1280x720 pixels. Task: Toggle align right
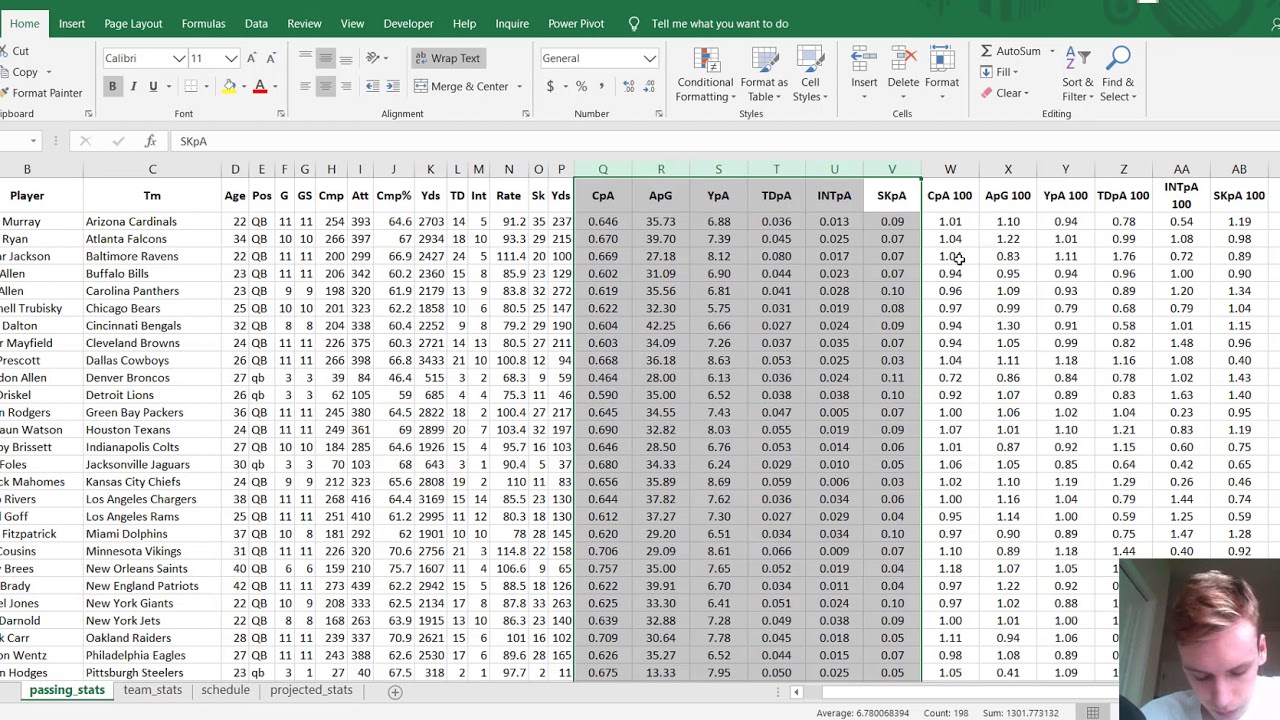345,87
